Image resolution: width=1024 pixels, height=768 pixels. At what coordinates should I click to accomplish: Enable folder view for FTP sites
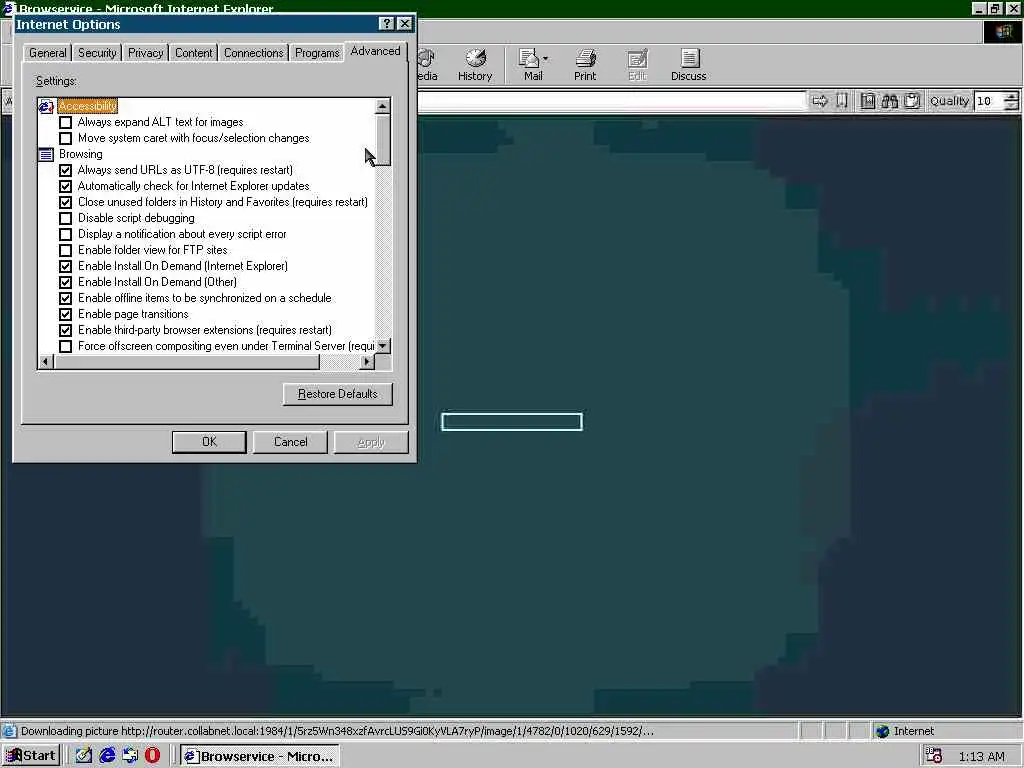coord(65,250)
